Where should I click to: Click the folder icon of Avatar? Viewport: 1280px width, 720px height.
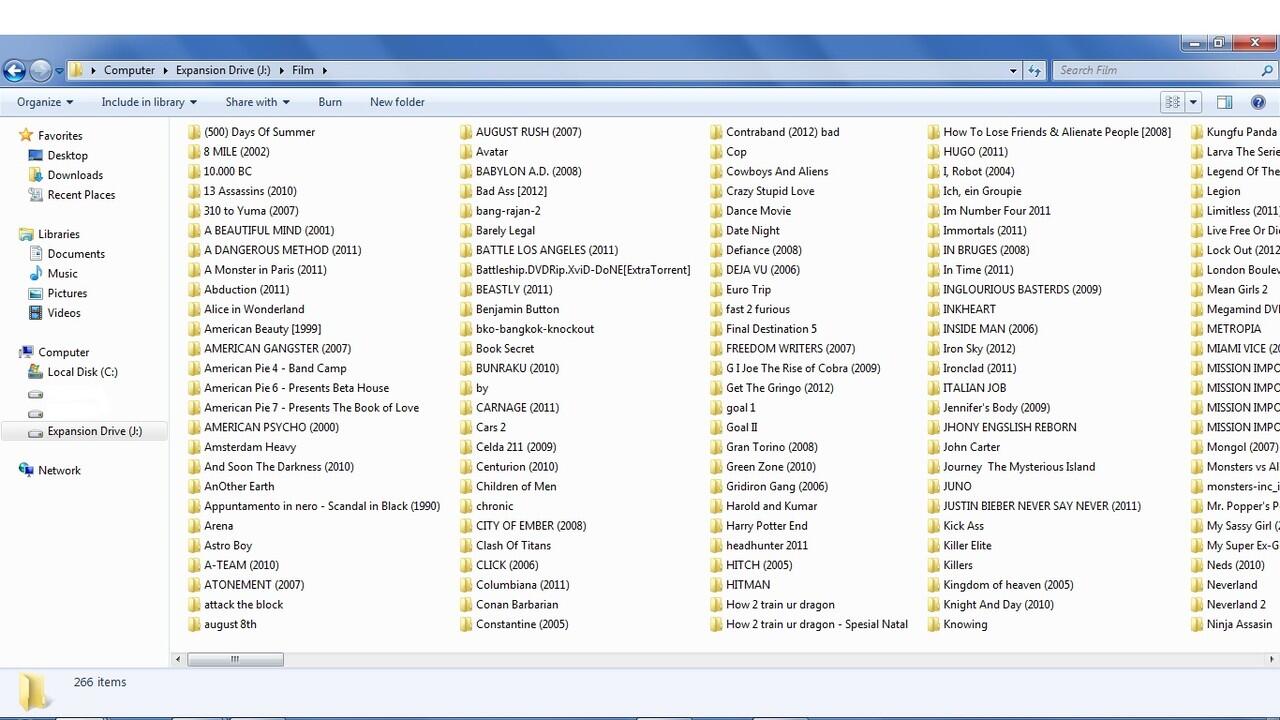466,152
